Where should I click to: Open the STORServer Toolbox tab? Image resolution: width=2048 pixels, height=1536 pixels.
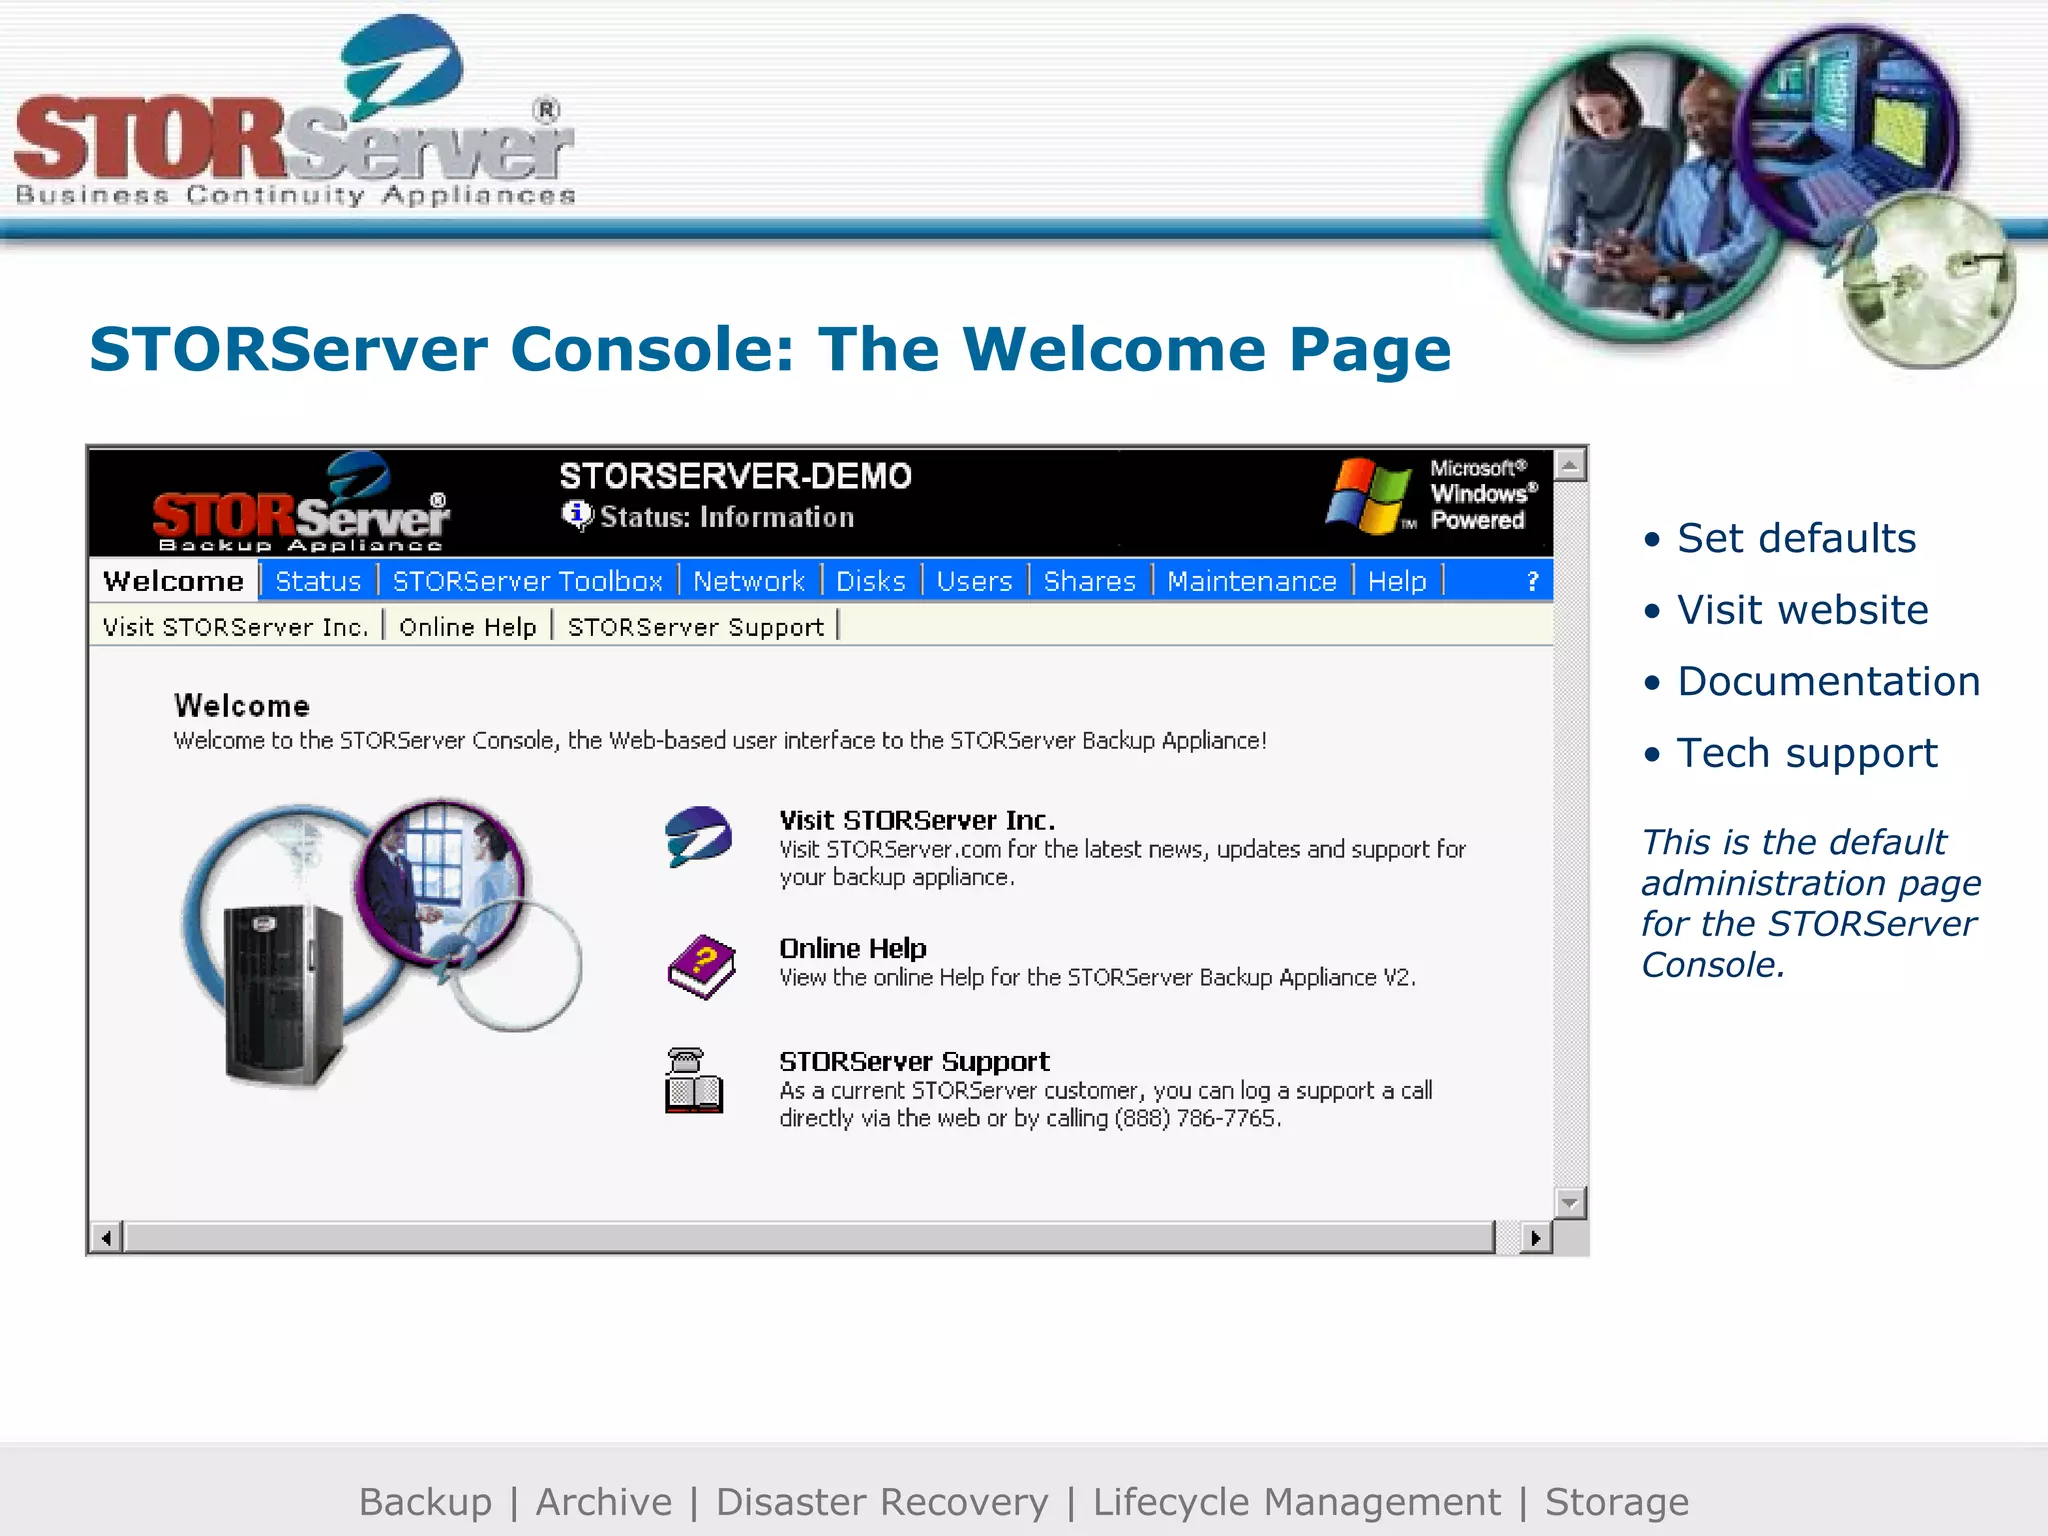pyautogui.click(x=527, y=581)
